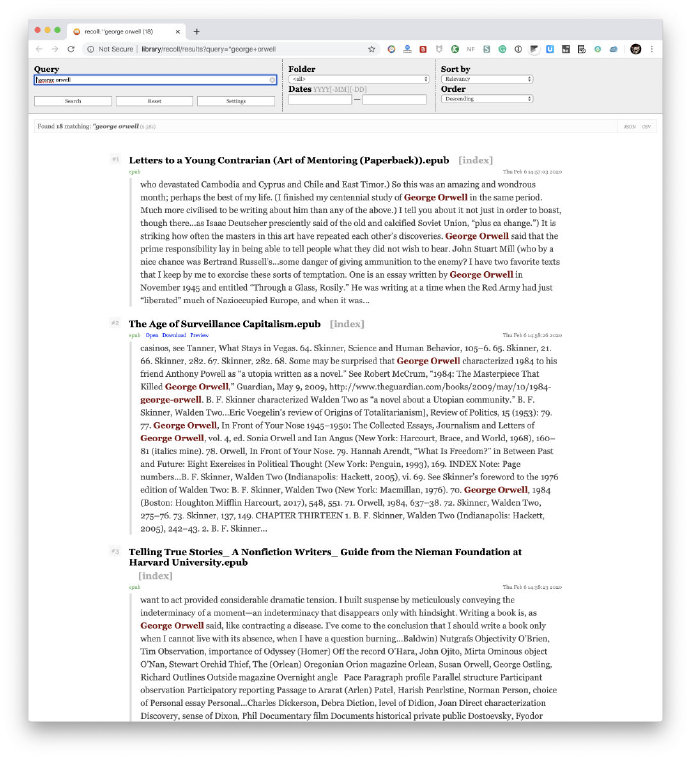This screenshot has height=758, width=690.
Task: Click the browser back arrow
Action: pyautogui.click(x=39, y=48)
